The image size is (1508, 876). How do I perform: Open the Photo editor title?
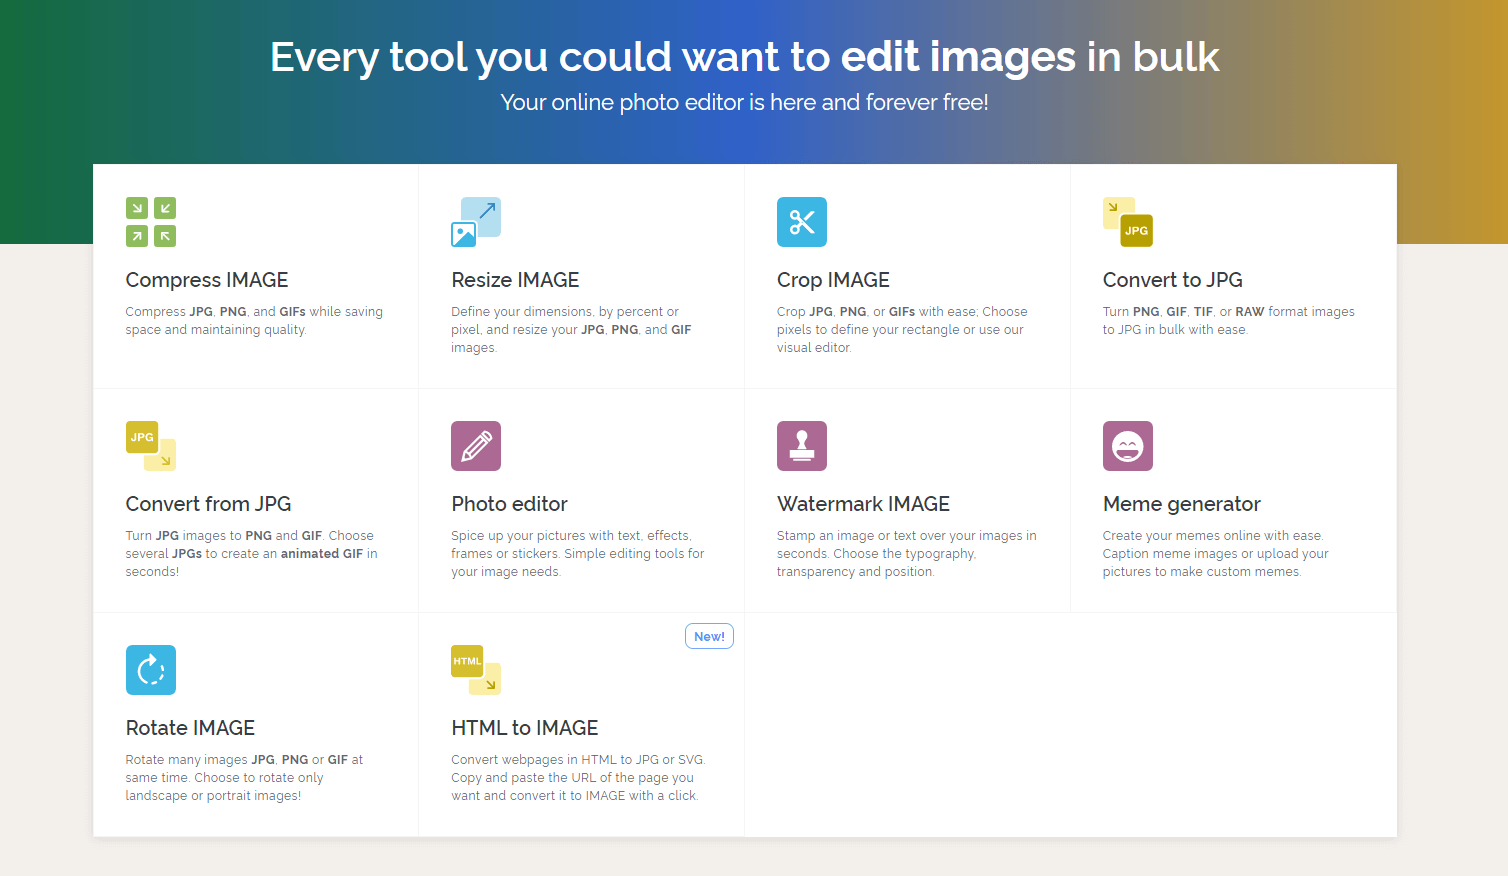(509, 504)
